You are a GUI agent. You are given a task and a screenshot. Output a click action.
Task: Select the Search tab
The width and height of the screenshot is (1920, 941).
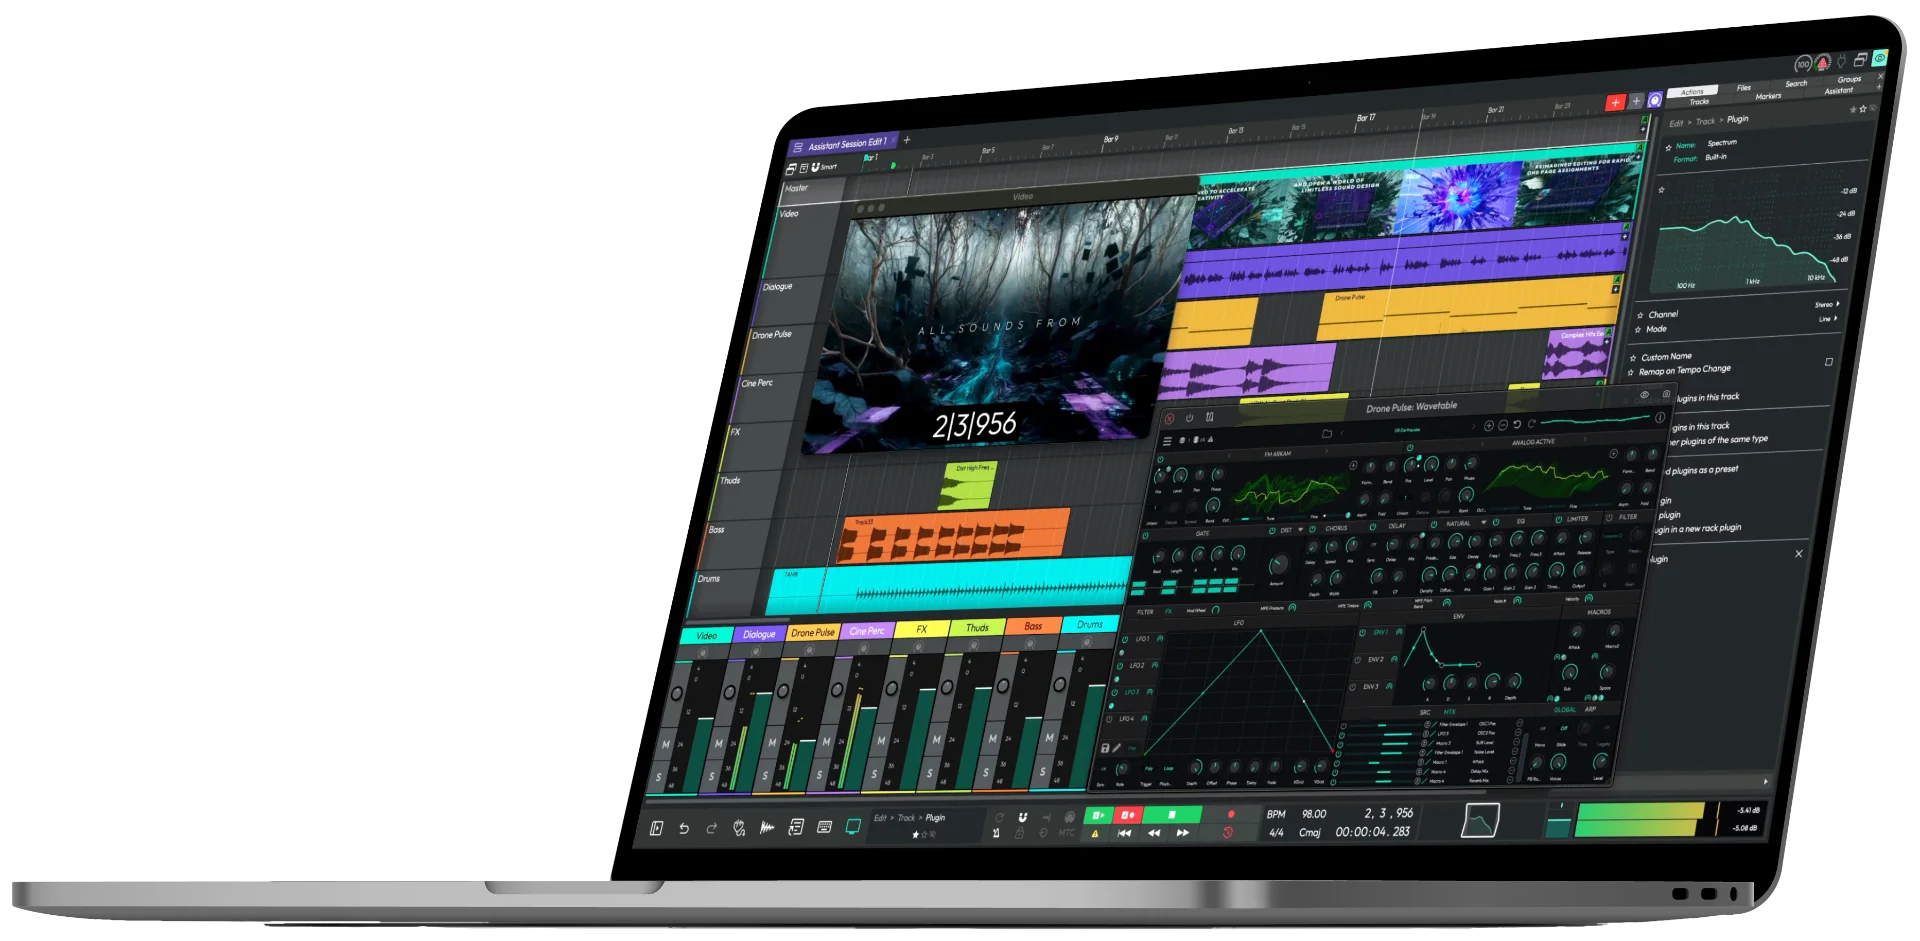coord(1796,84)
